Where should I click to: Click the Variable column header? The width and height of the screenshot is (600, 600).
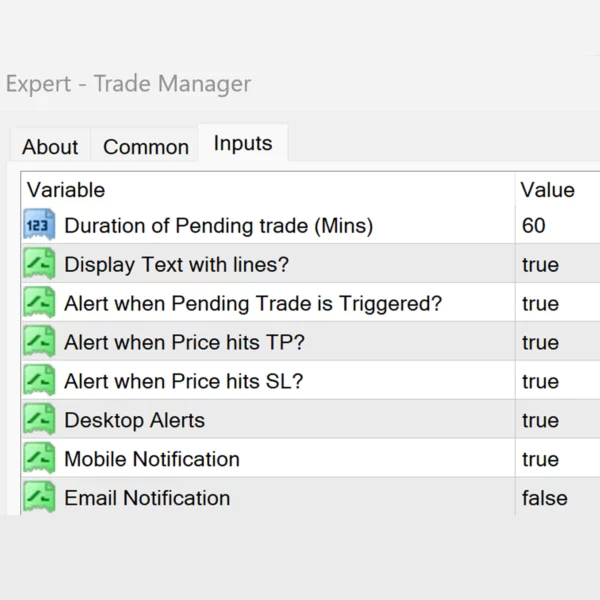[x=66, y=190]
